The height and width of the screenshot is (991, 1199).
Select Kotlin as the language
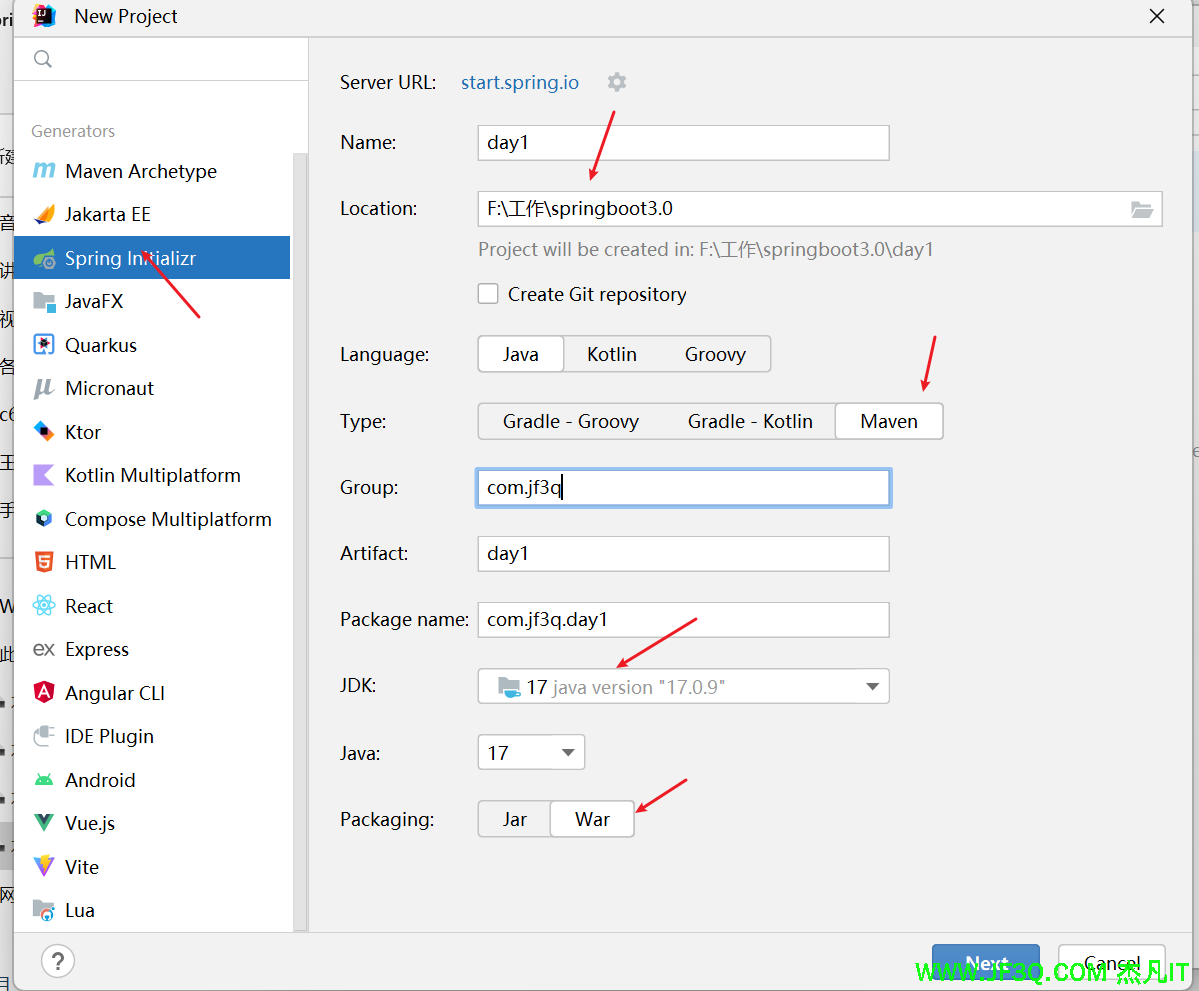[611, 354]
